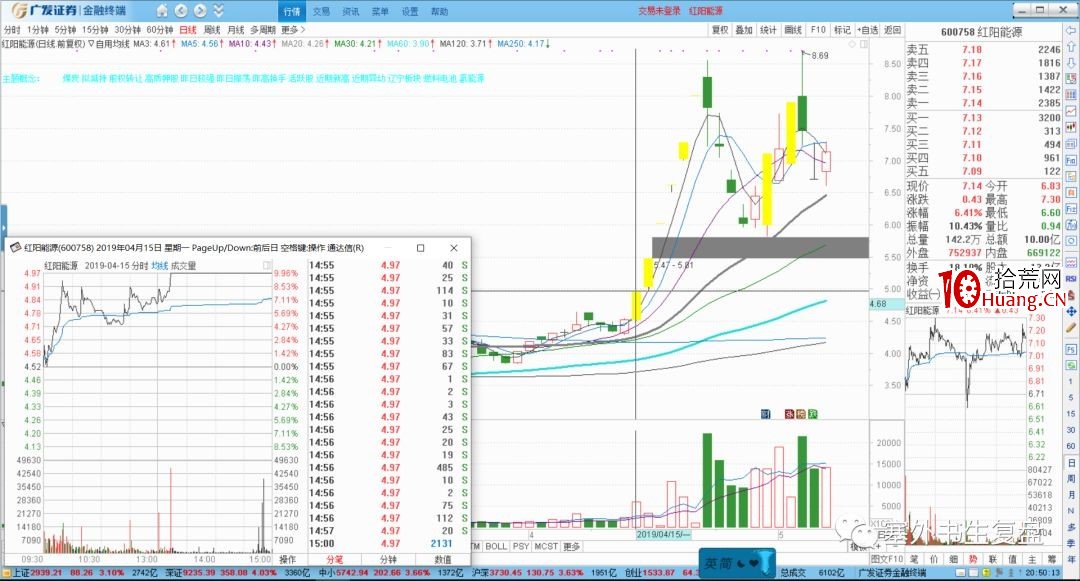Select 笔 tab below mini chart
The width and height of the screenshot is (1080, 581).
pos(914,559)
